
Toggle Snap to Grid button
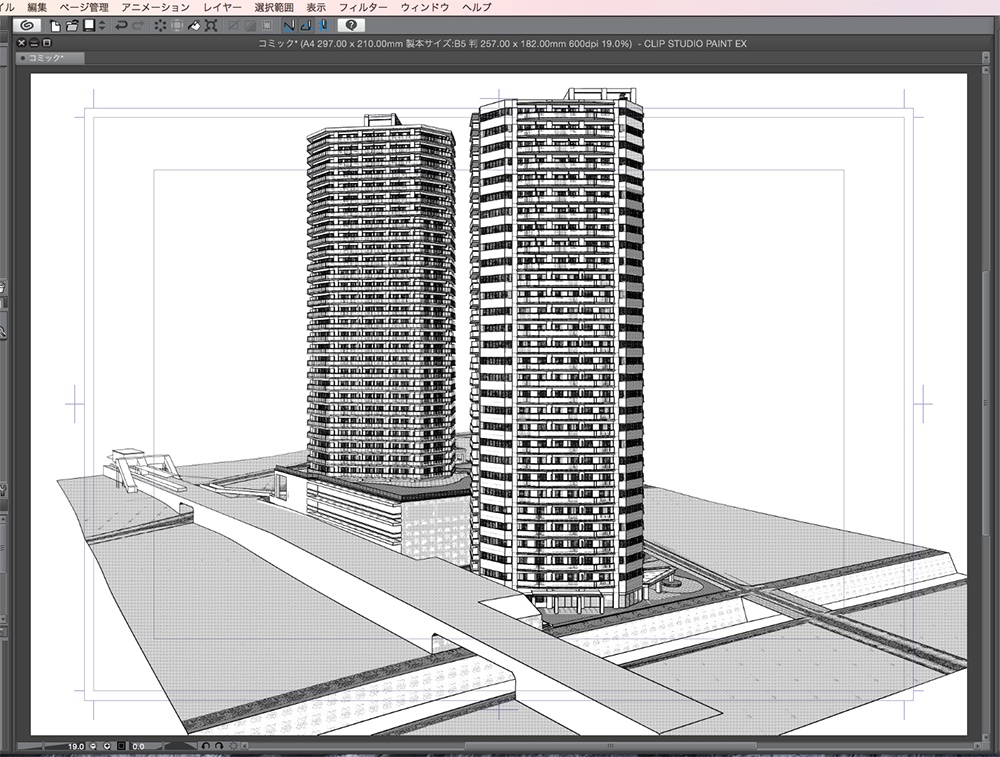[324, 24]
